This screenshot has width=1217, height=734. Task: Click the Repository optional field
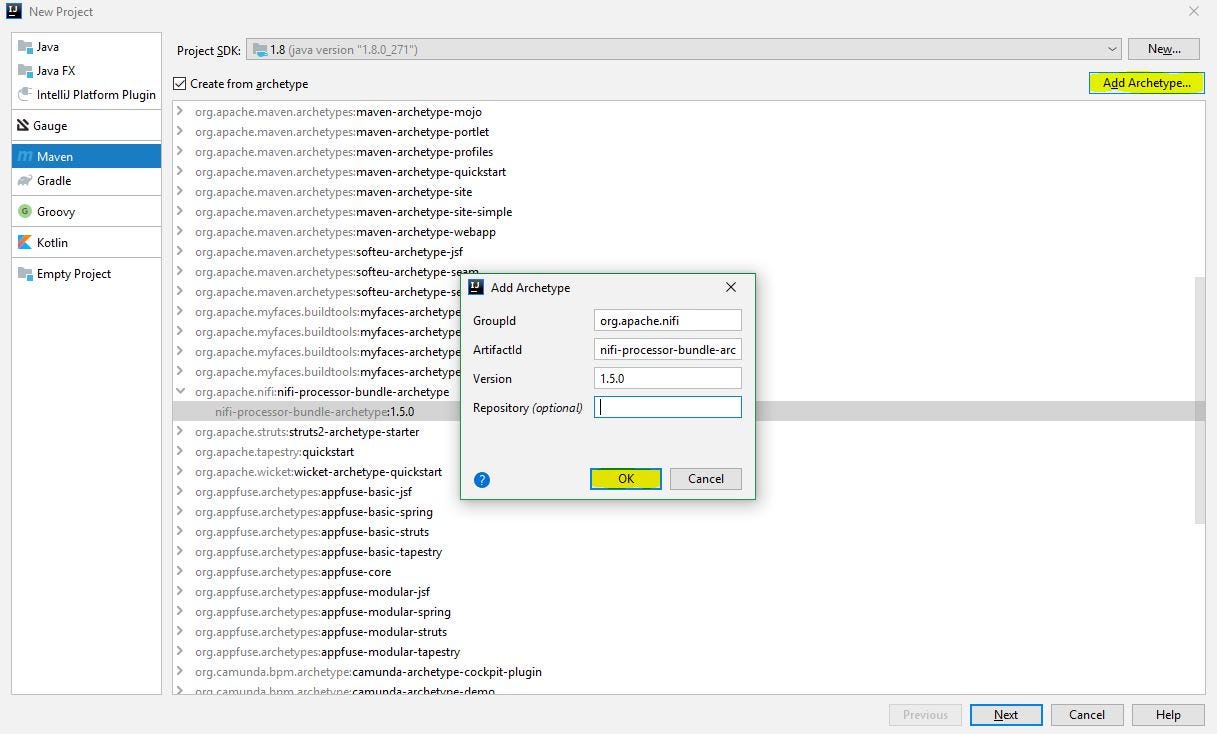click(x=668, y=407)
